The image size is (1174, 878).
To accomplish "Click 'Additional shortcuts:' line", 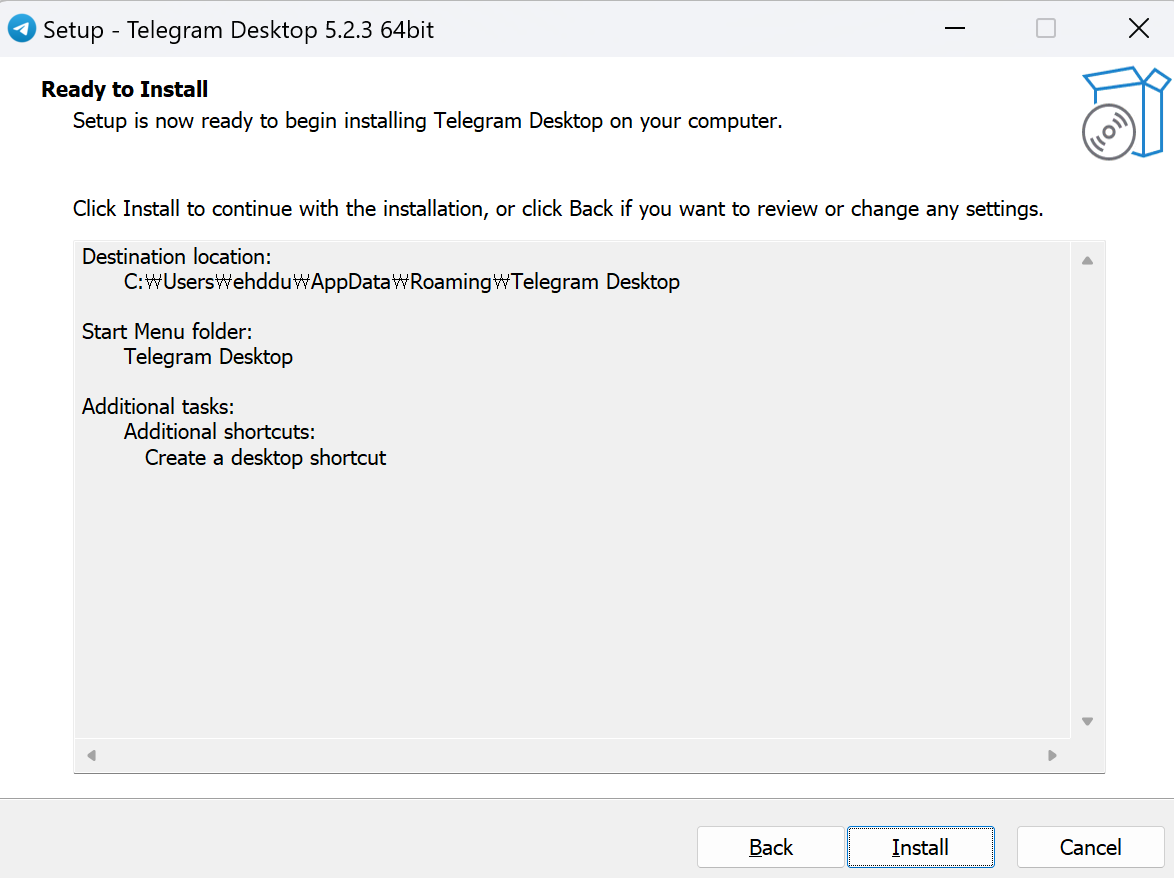I will [219, 432].
